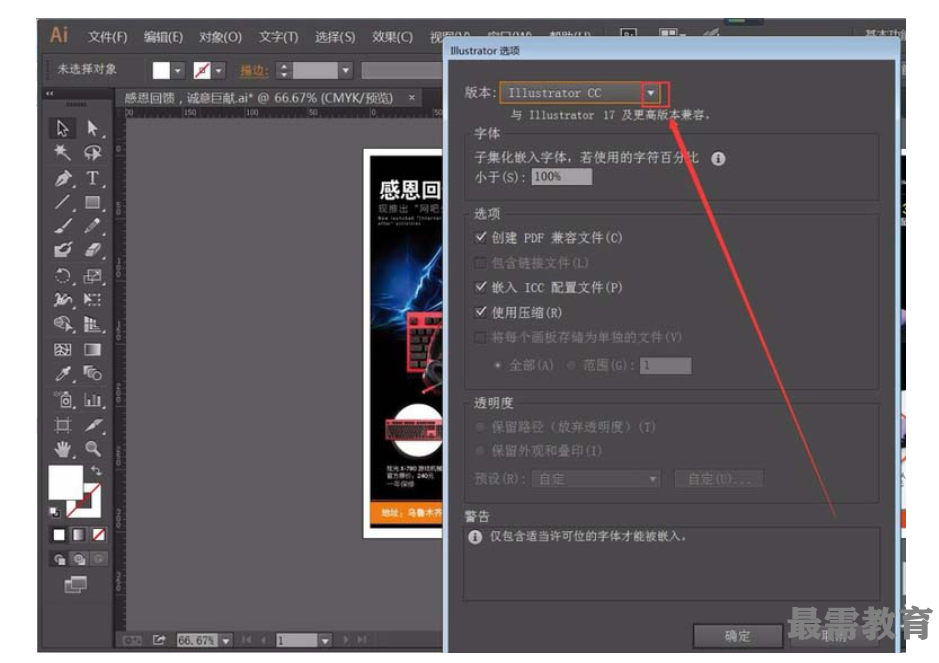Toggle 嵌入 ICC 配置文件(P) checkbox
This screenshot has height=663, width=939.
pos(480,286)
